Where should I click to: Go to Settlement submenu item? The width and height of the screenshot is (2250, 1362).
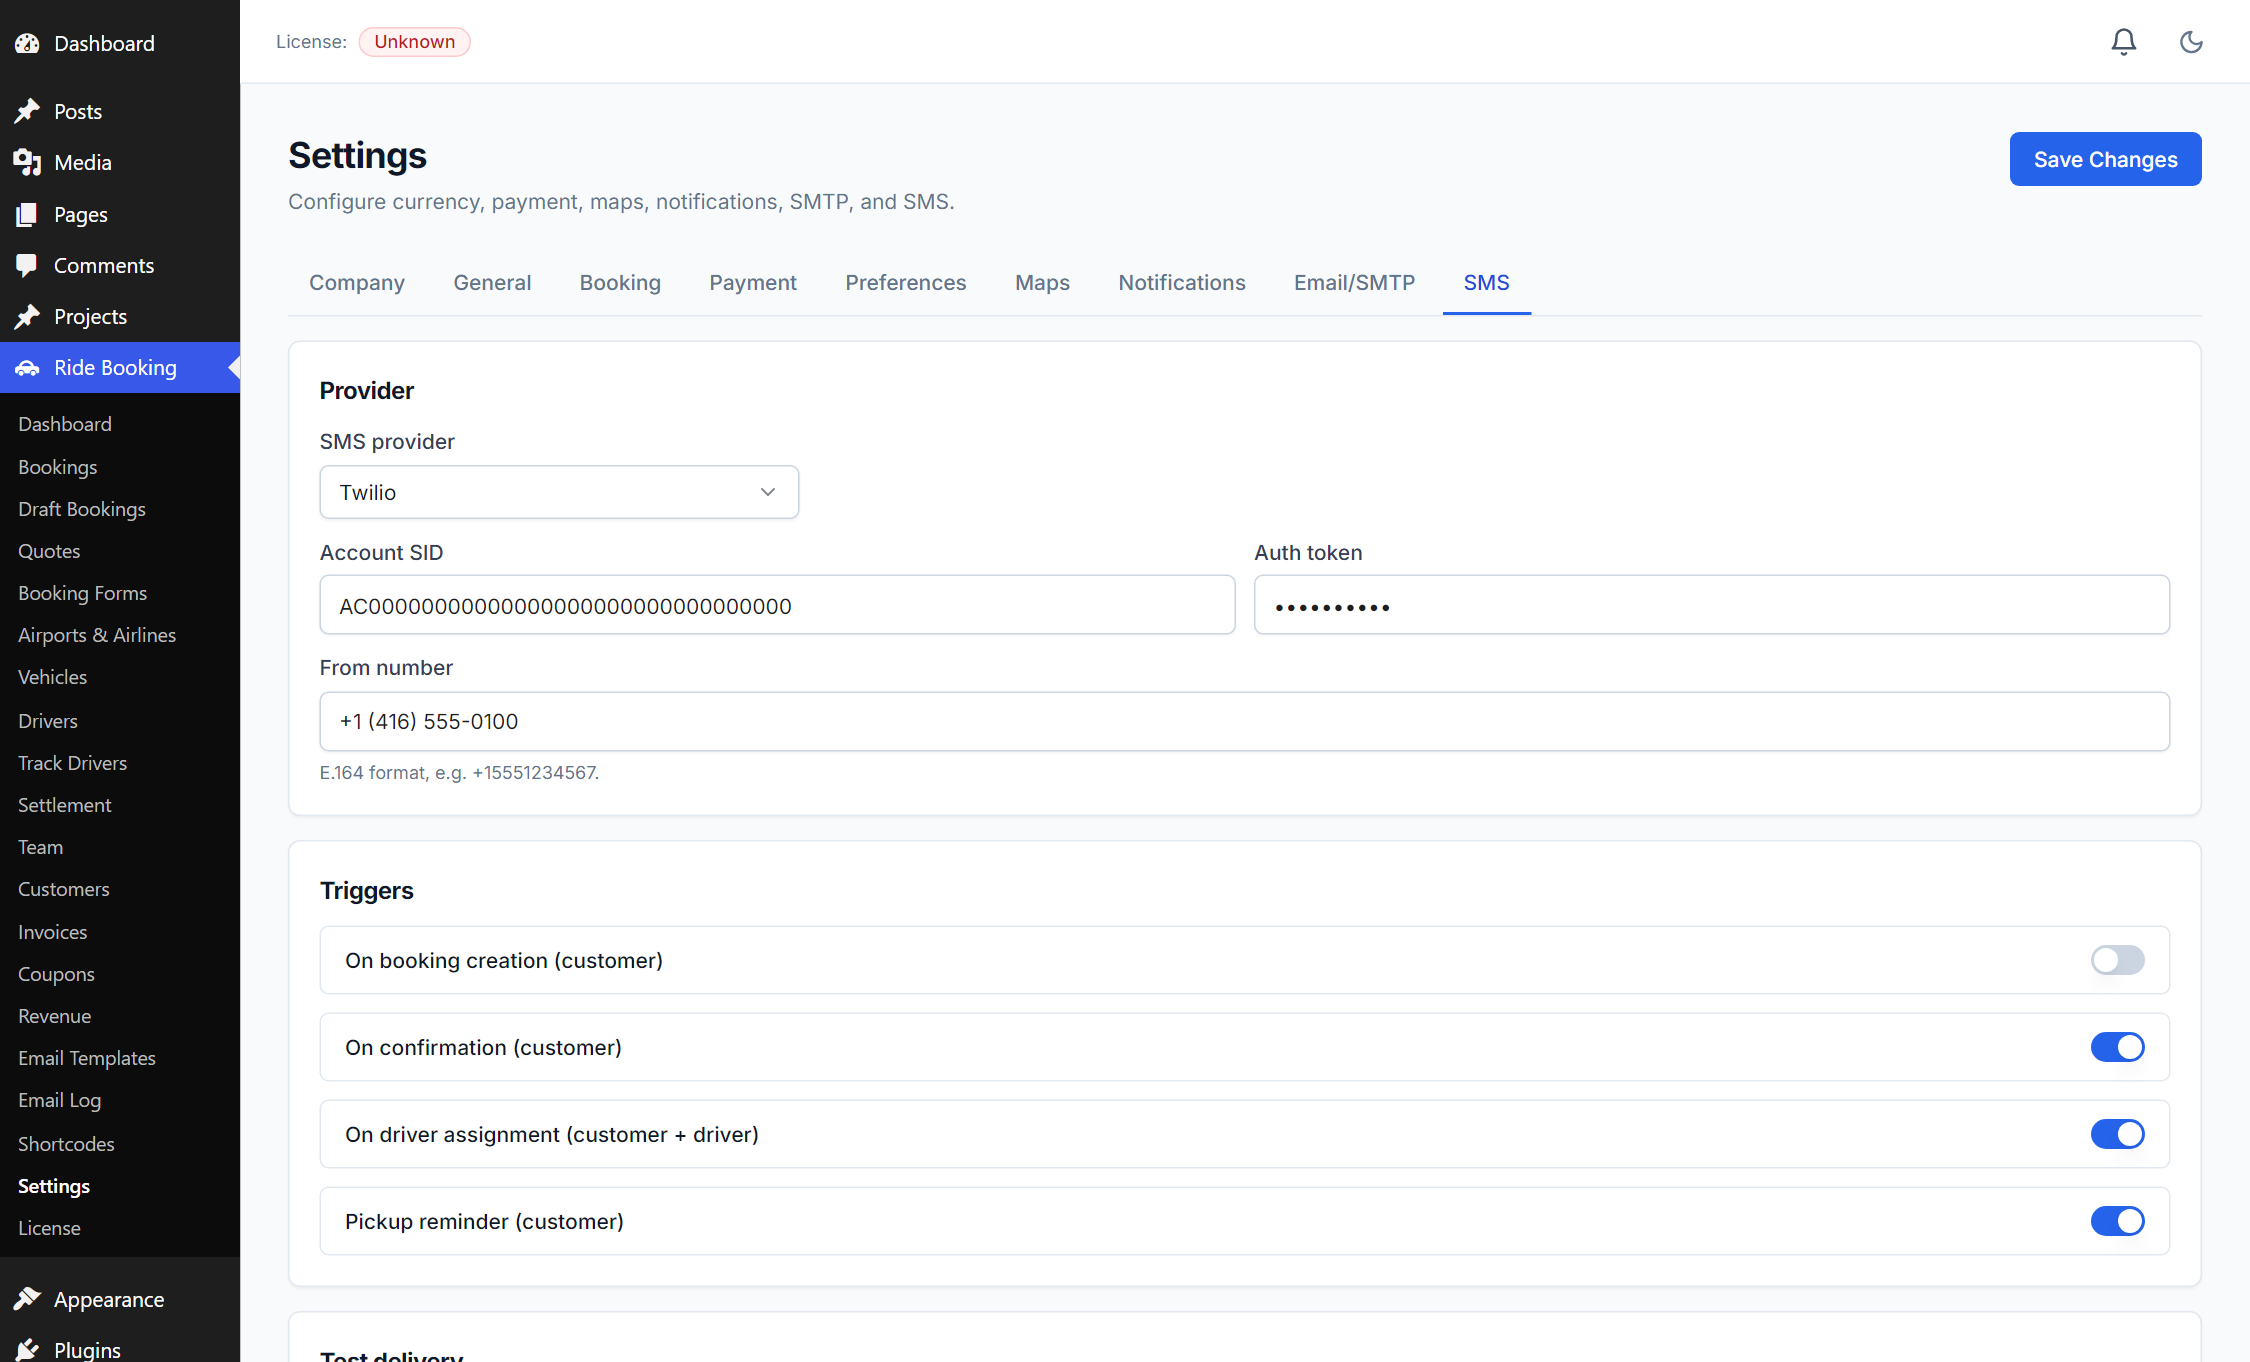[x=64, y=805]
